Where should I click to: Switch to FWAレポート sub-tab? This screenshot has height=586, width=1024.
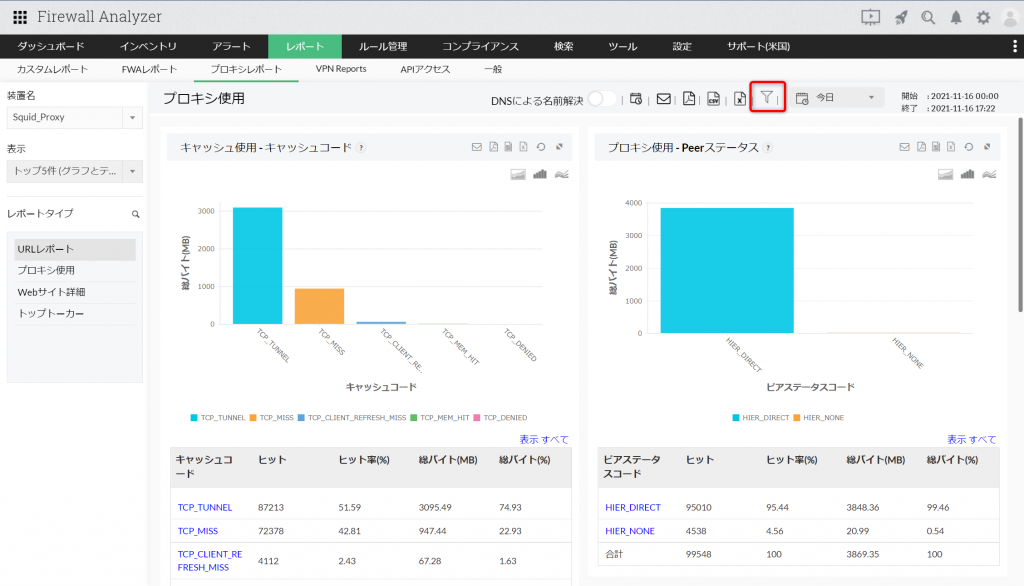(x=149, y=69)
